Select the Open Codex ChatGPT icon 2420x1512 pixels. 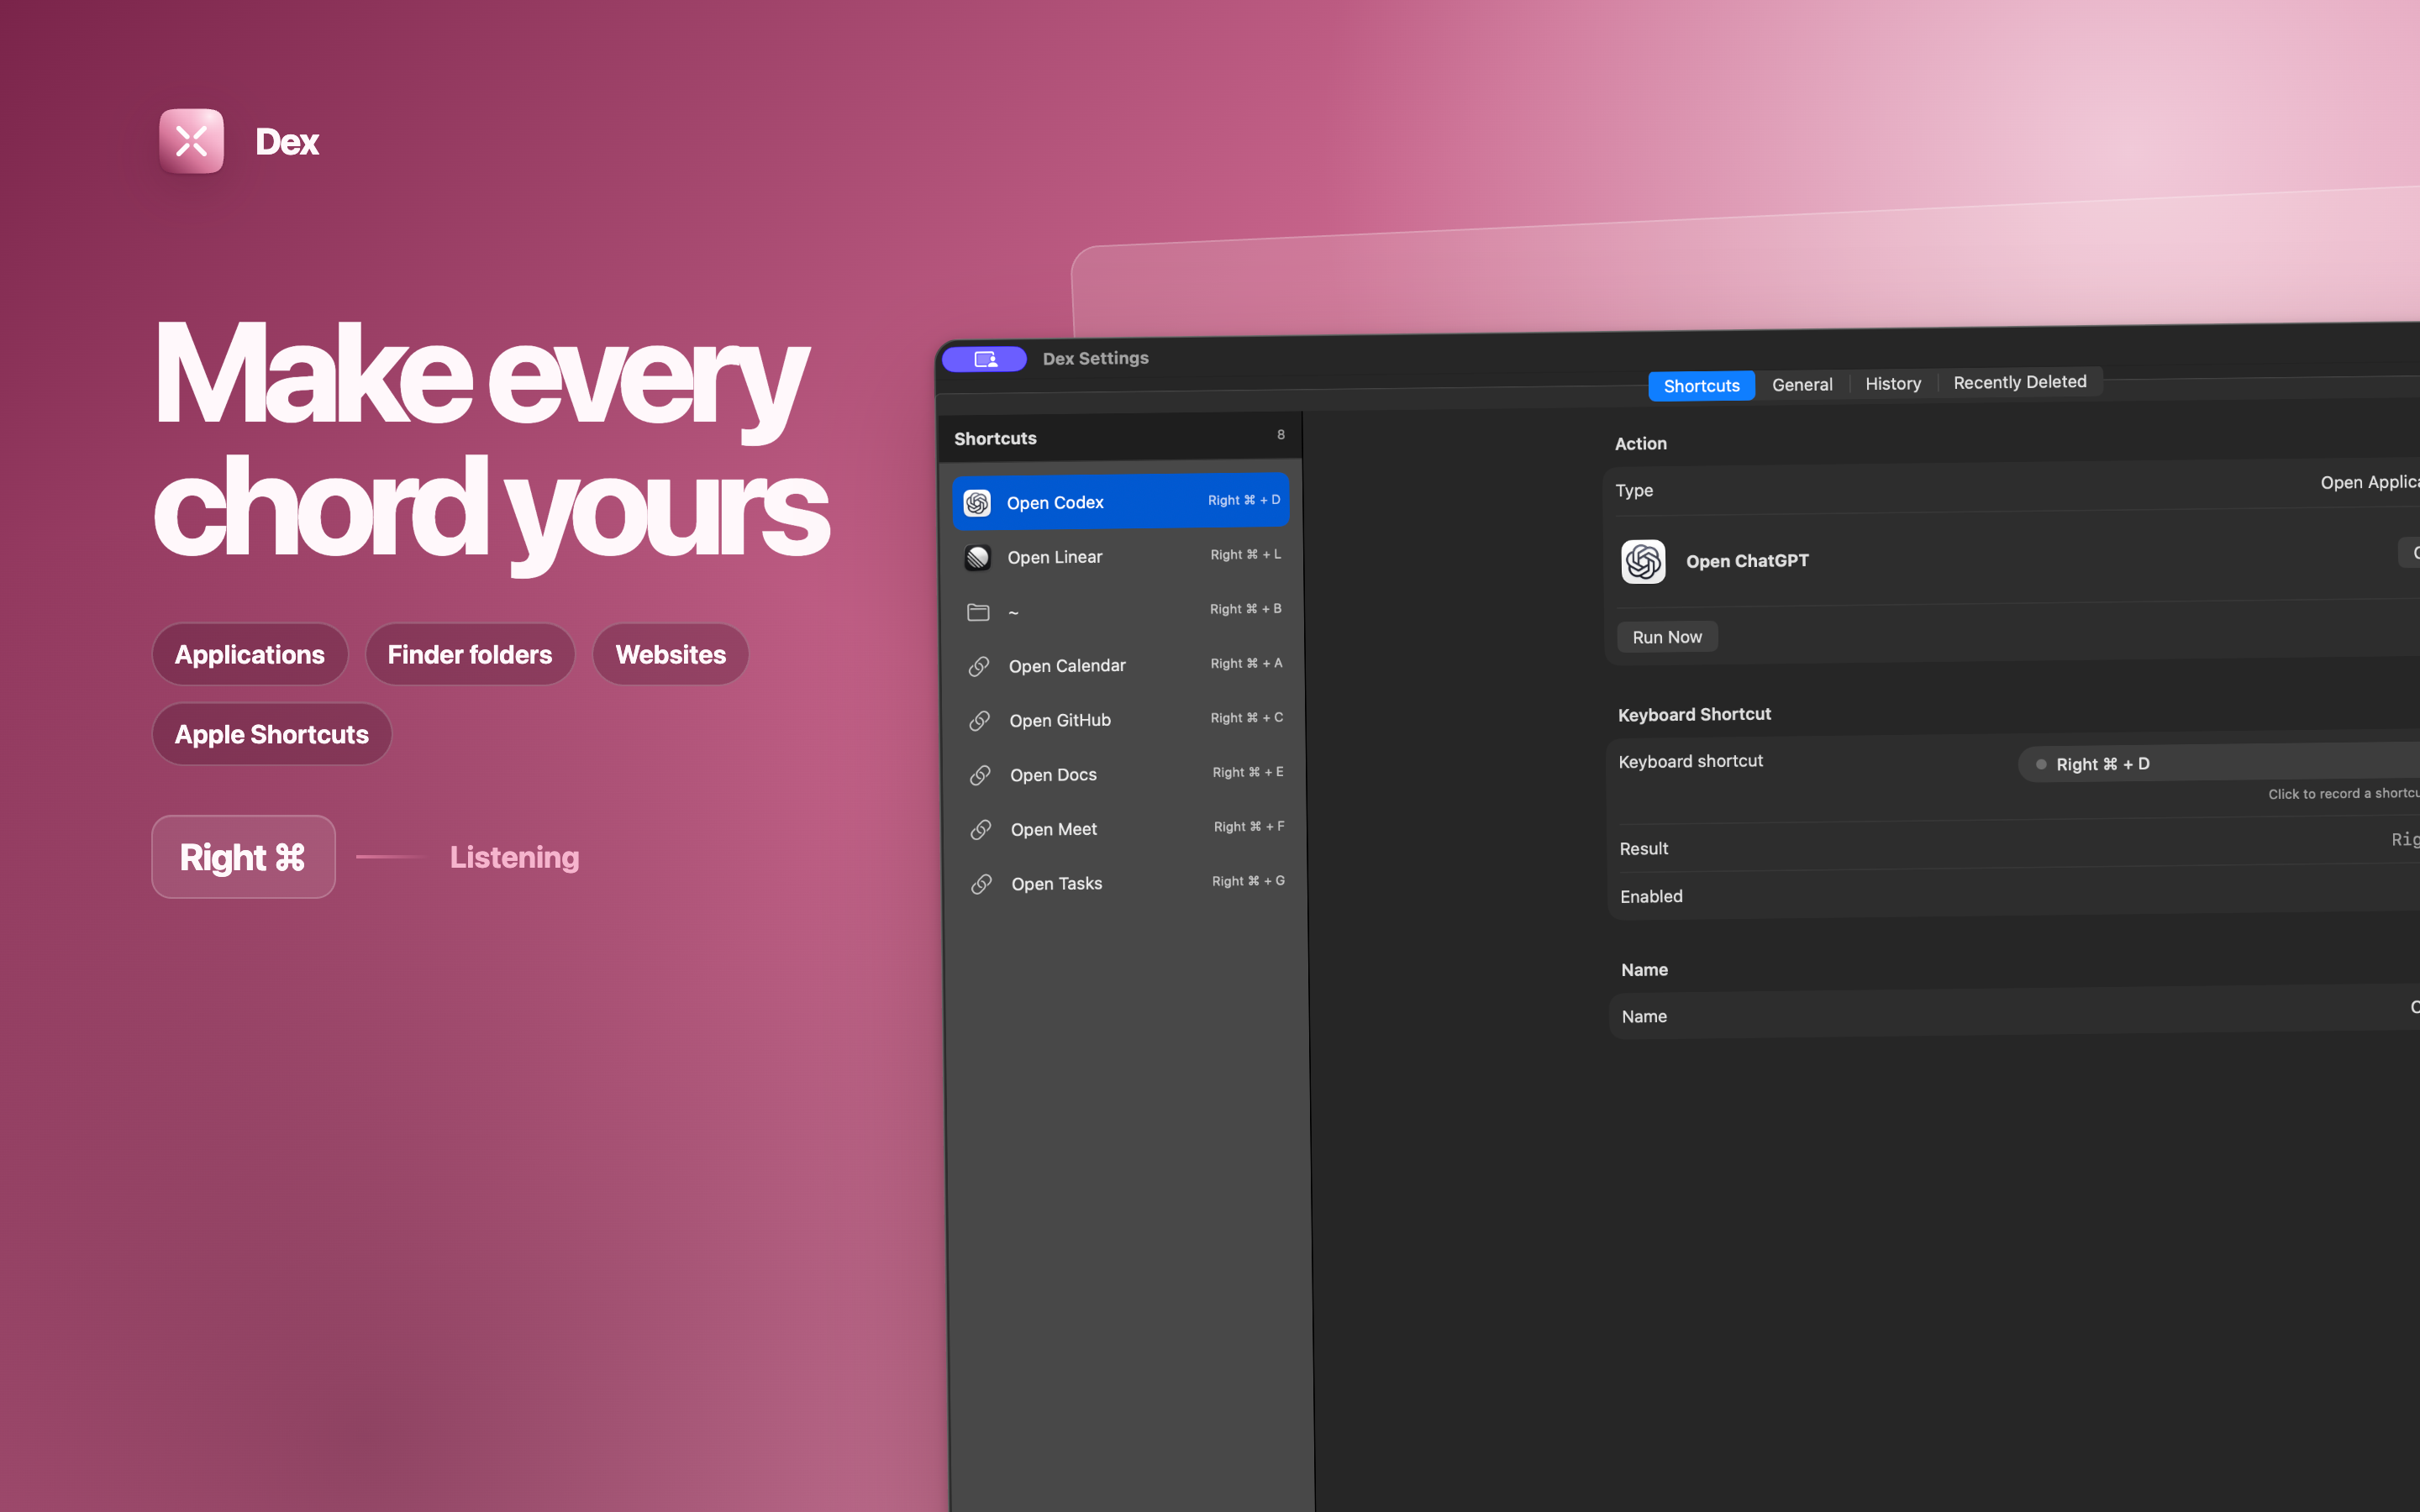pos(977,502)
